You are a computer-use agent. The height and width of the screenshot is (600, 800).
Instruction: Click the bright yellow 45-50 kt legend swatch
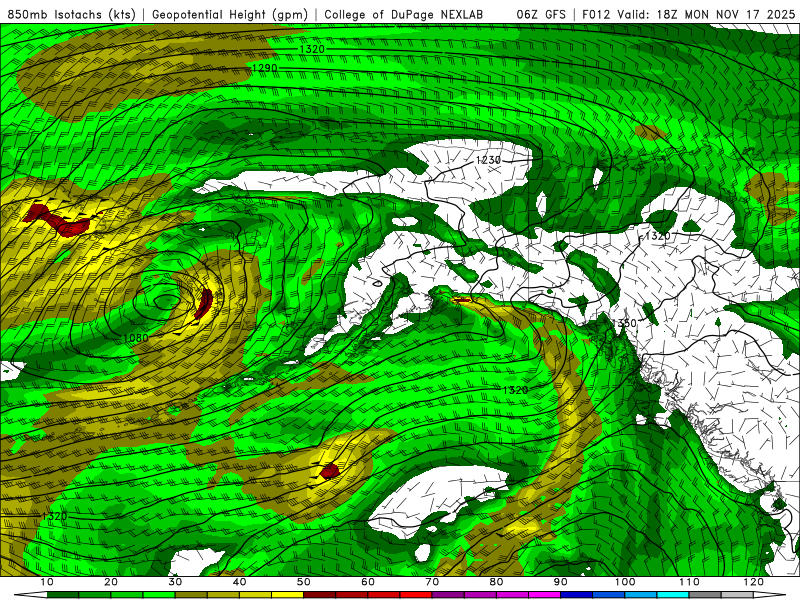coord(287,595)
